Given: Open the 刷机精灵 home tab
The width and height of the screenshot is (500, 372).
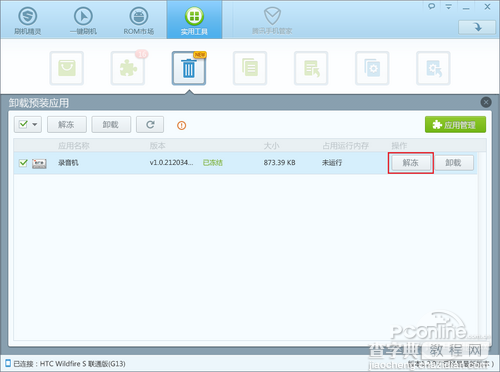Looking at the screenshot, I should (x=28, y=21).
